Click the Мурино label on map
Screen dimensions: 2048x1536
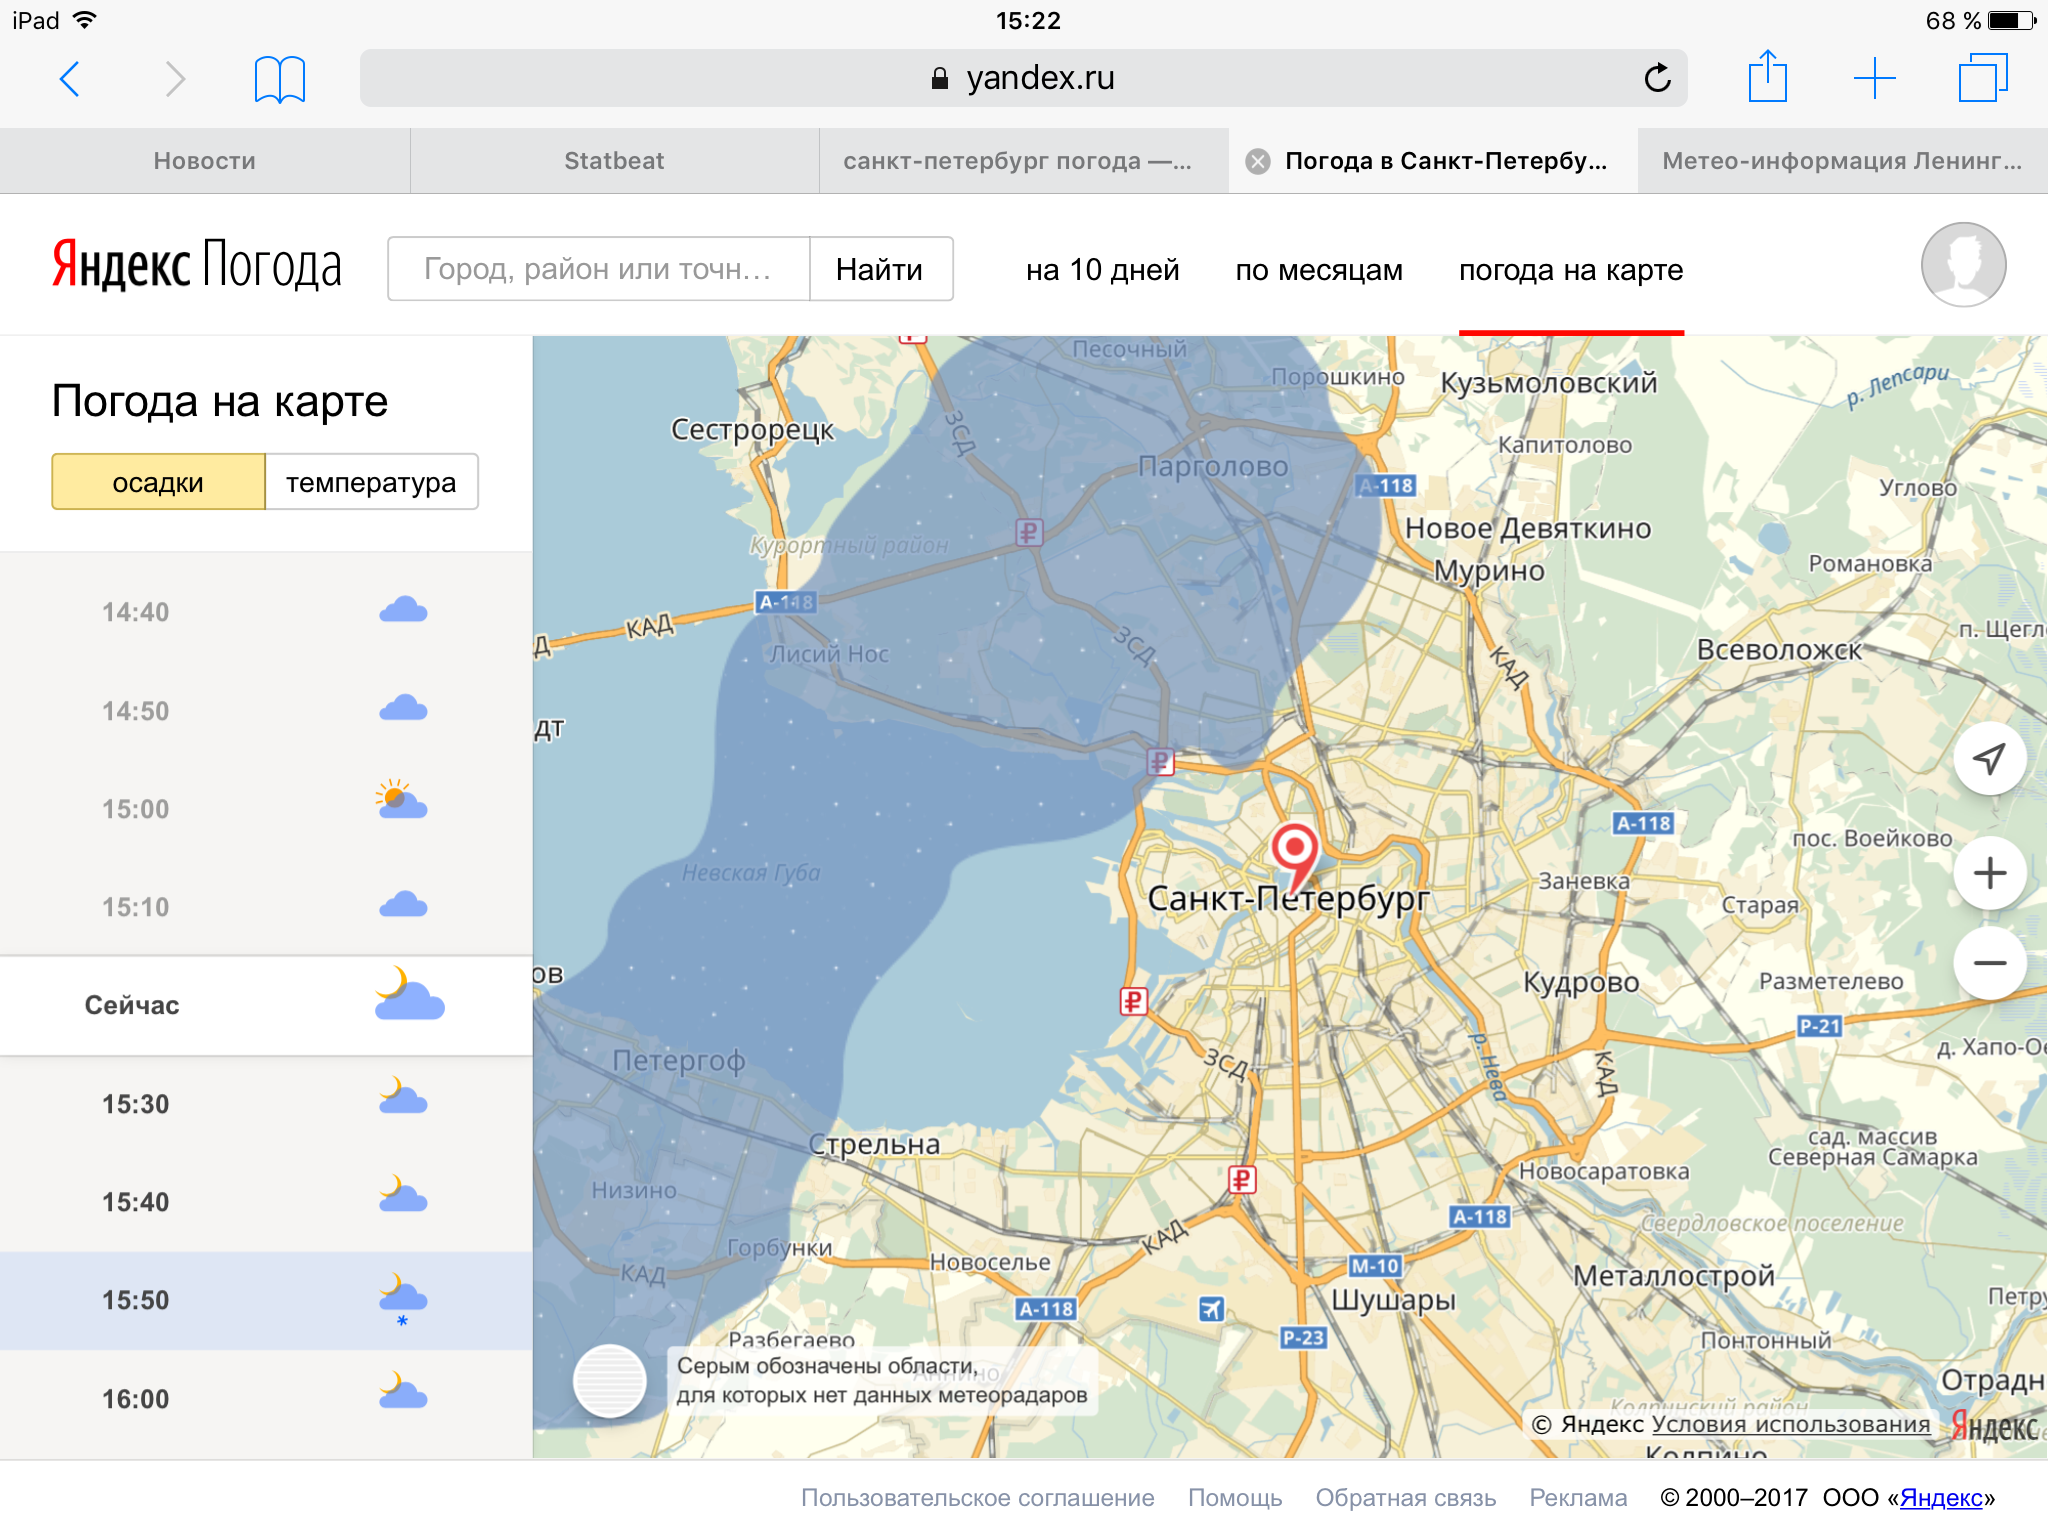click(1489, 571)
